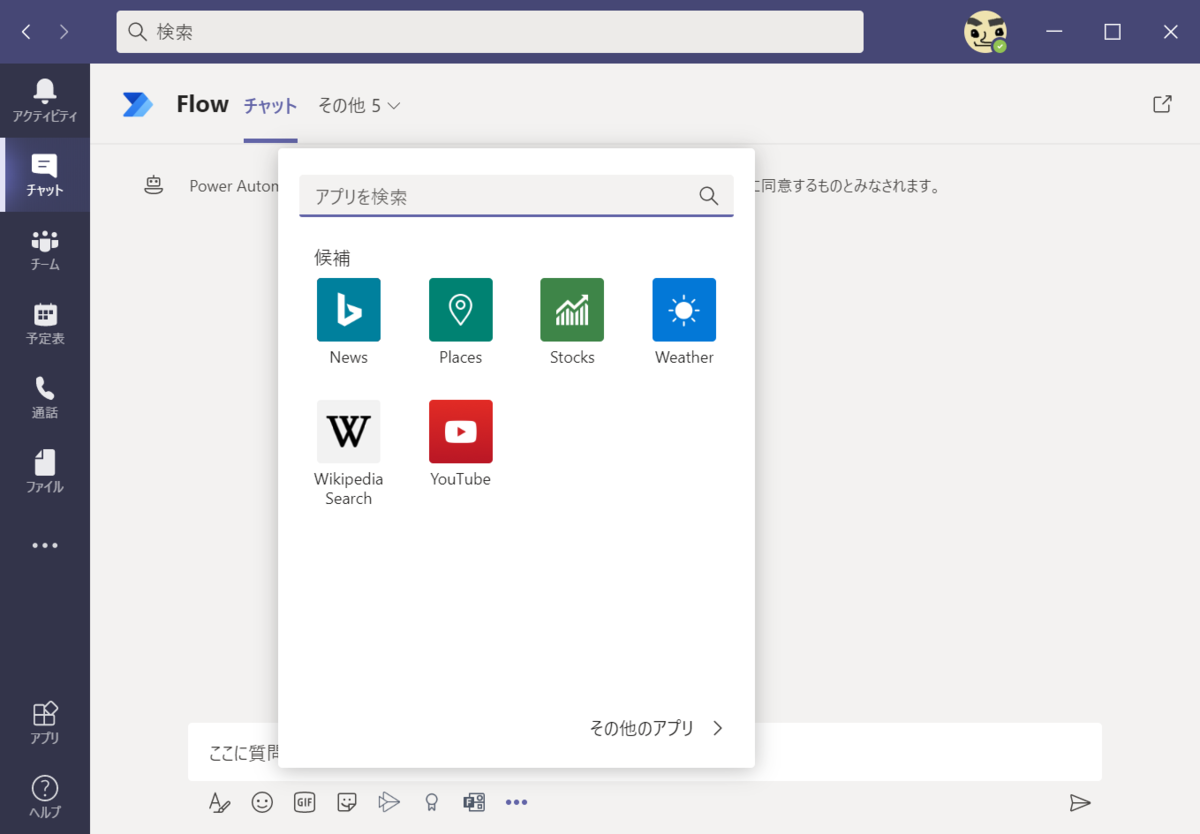Click the message compose box
The width and height of the screenshot is (1200, 834).
645,752
